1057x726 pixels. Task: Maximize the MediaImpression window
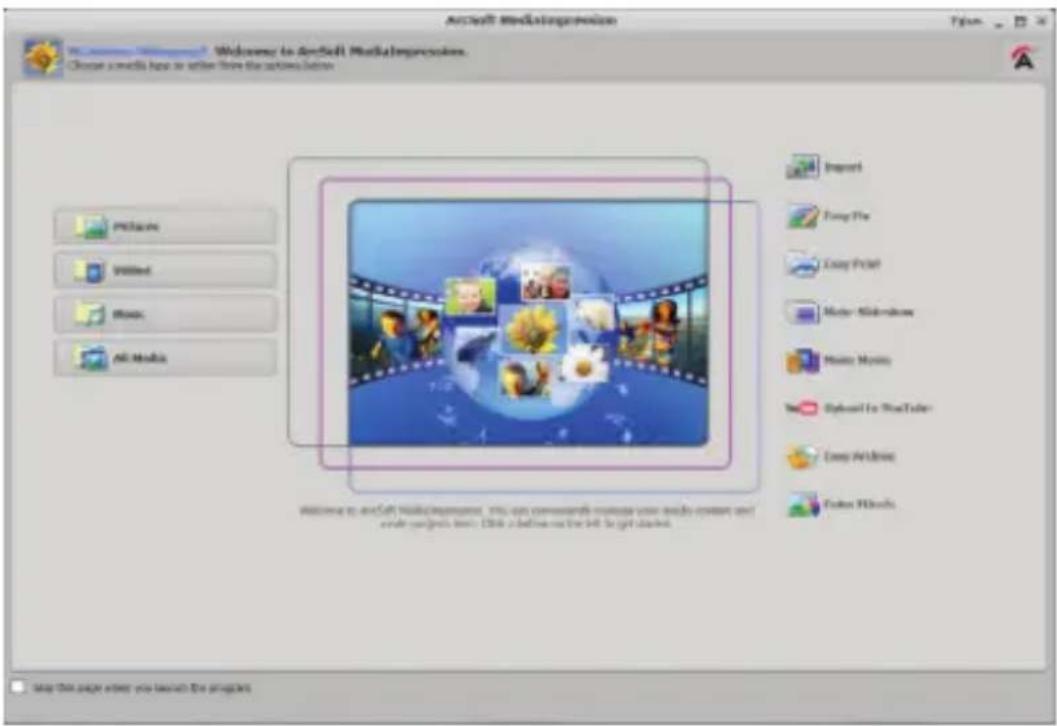[1021, 22]
